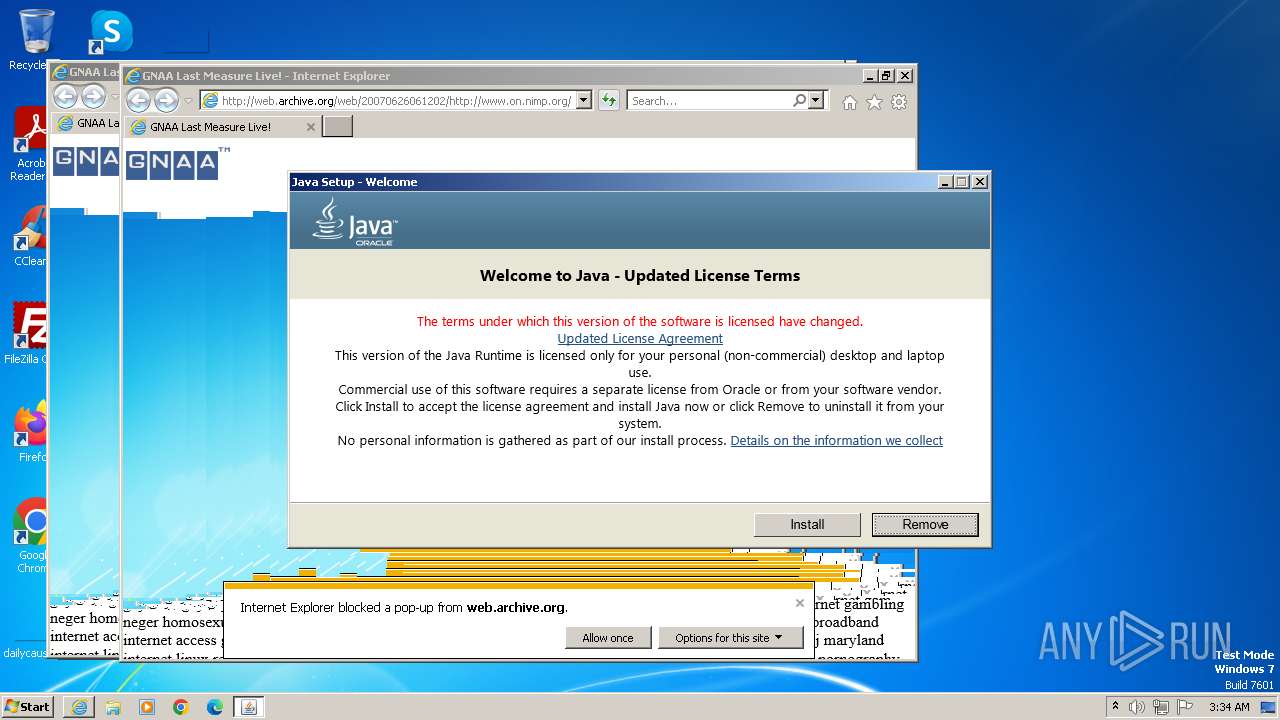Click the Start button

pyautogui.click(x=27, y=706)
